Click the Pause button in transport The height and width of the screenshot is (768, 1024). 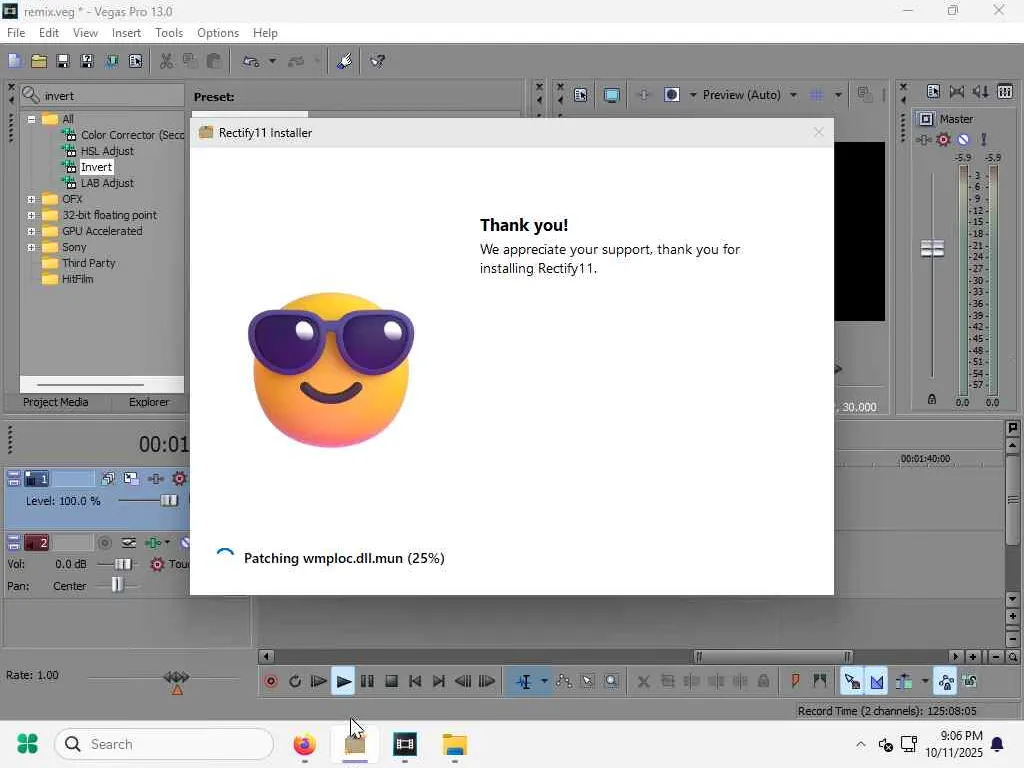pos(367,682)
